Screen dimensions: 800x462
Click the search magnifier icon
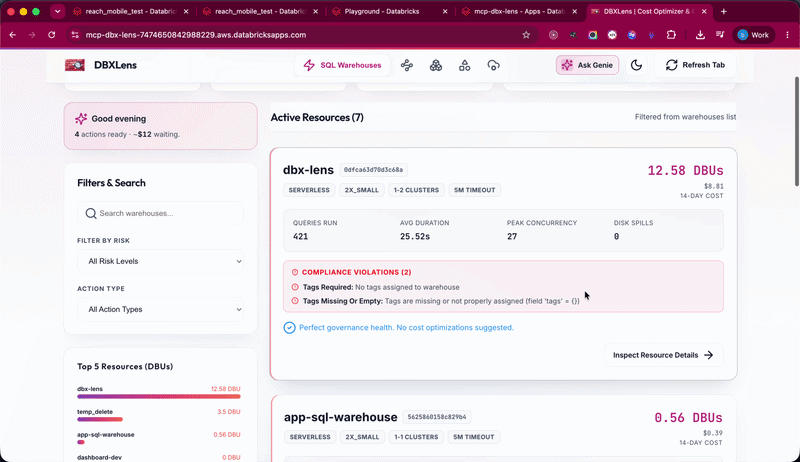click(x=91, y=213)
